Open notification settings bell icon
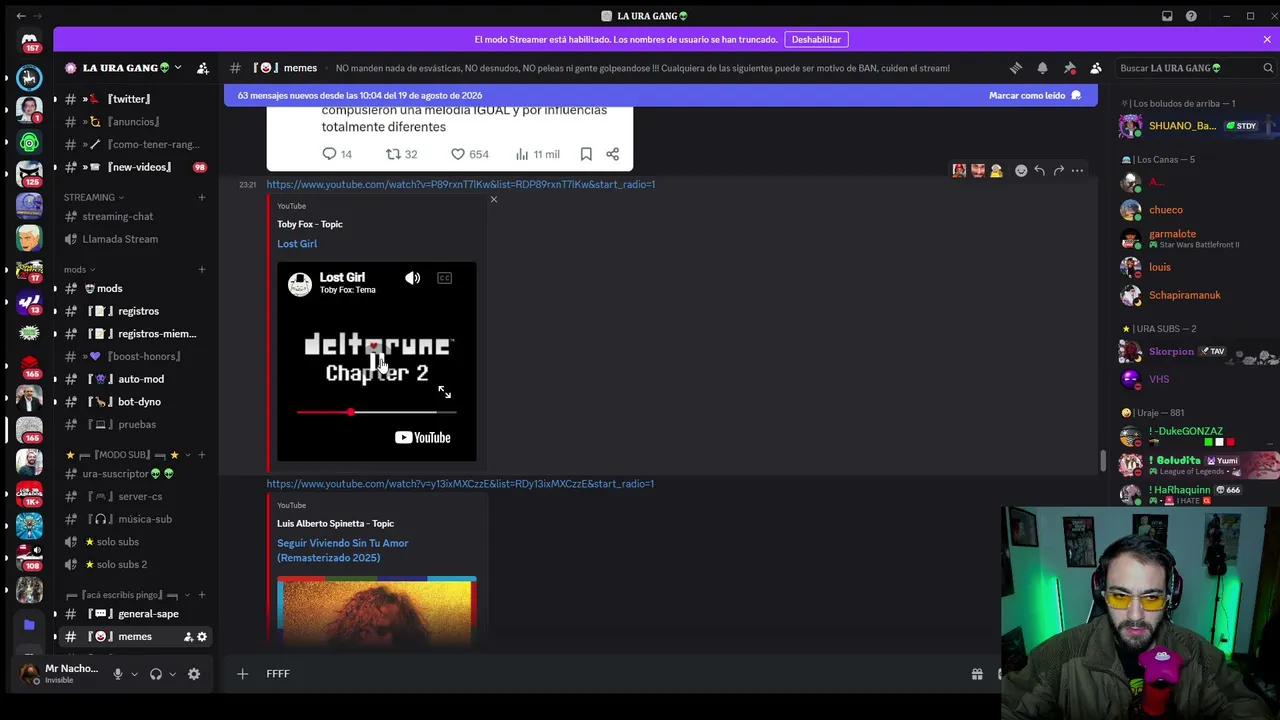This screenshot has height=720, width=1280. pos(1043,68)
